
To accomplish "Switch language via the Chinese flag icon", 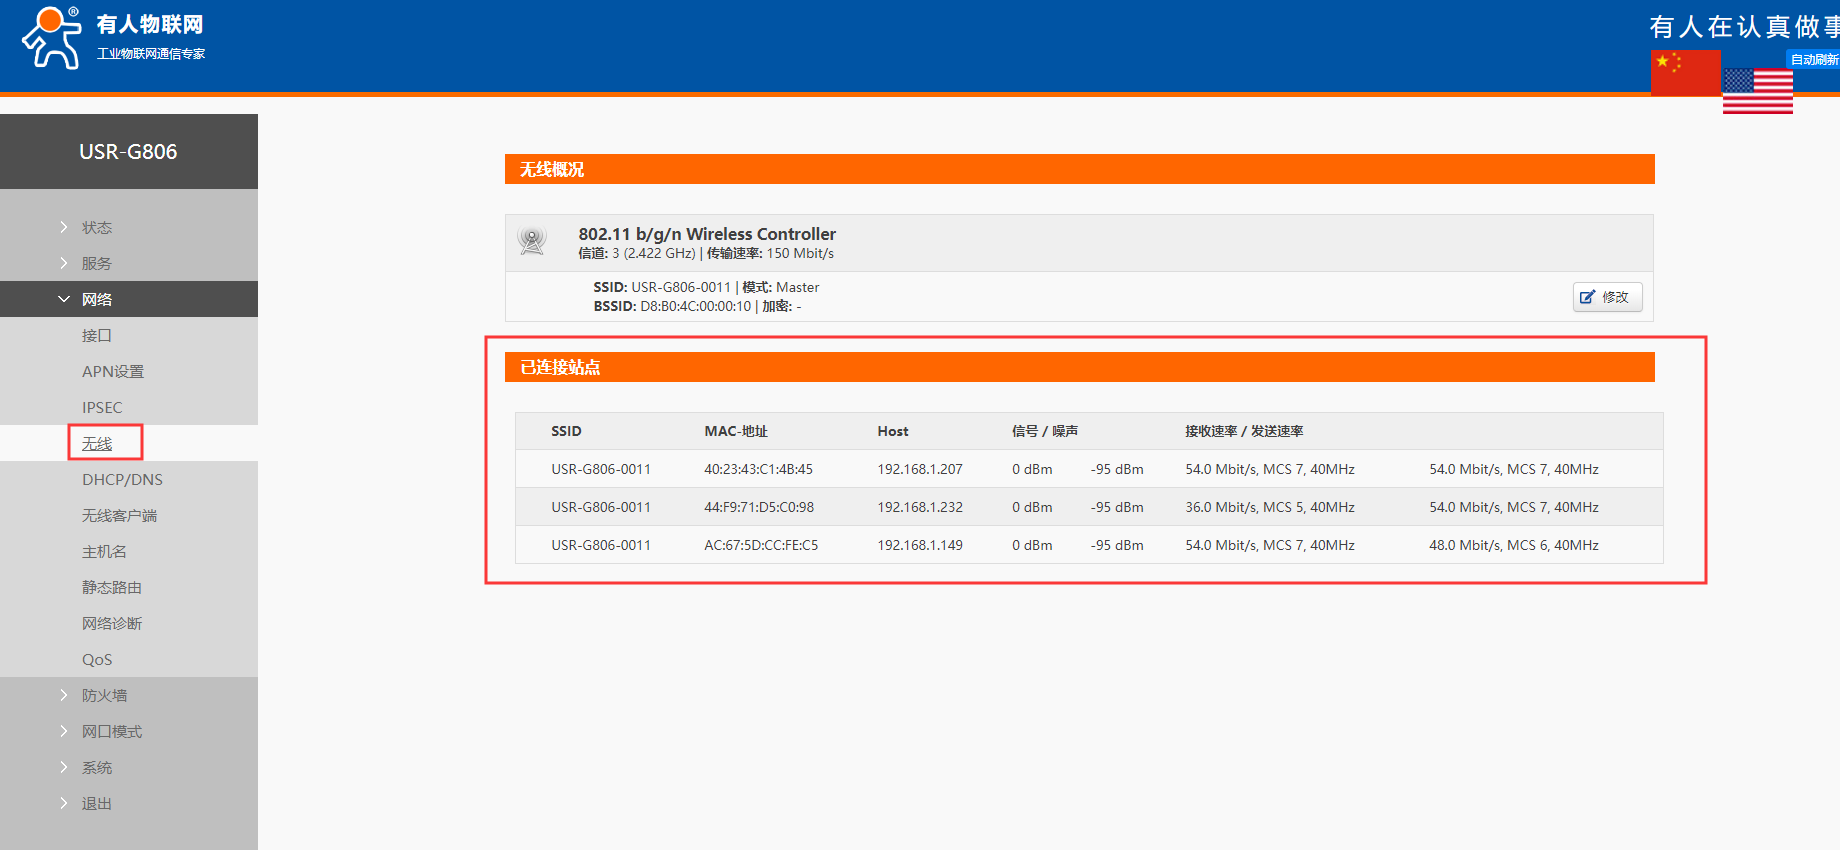I will click(x=1685, y=73).
